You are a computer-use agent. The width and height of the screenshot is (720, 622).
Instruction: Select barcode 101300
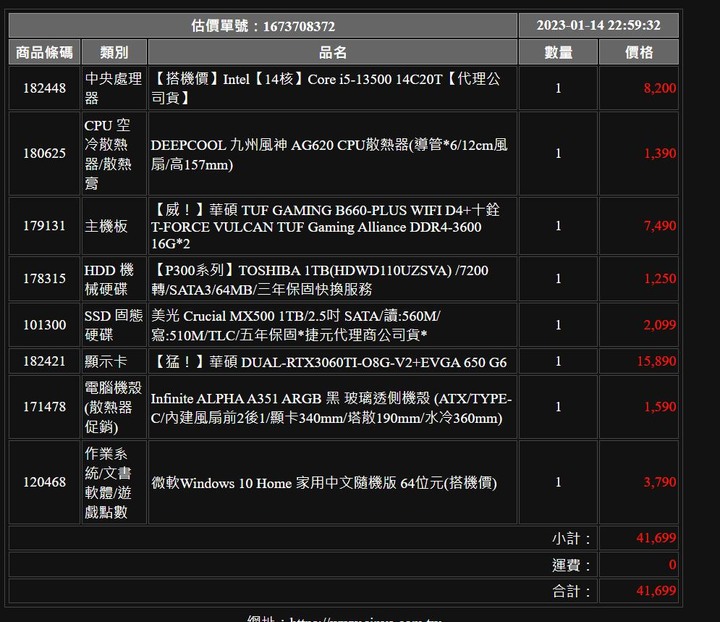point(45,325)
